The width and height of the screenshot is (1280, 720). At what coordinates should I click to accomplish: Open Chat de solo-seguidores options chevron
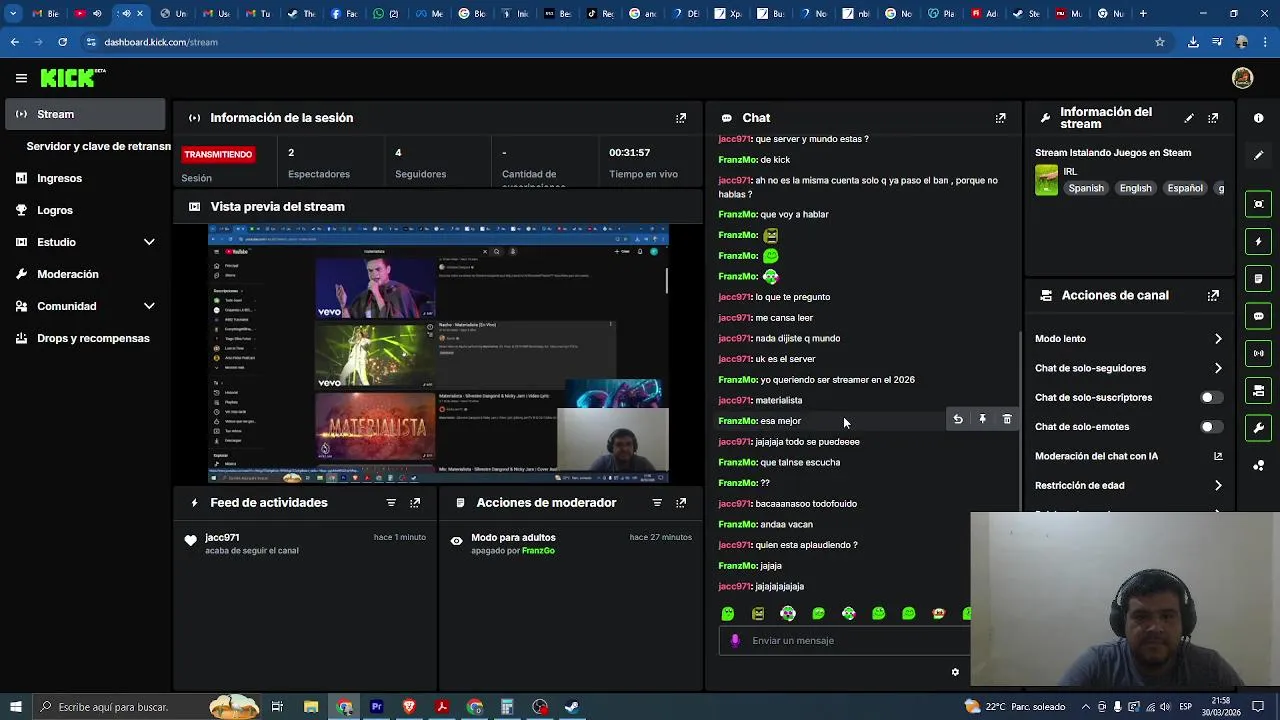click(x=1218, y=368)
